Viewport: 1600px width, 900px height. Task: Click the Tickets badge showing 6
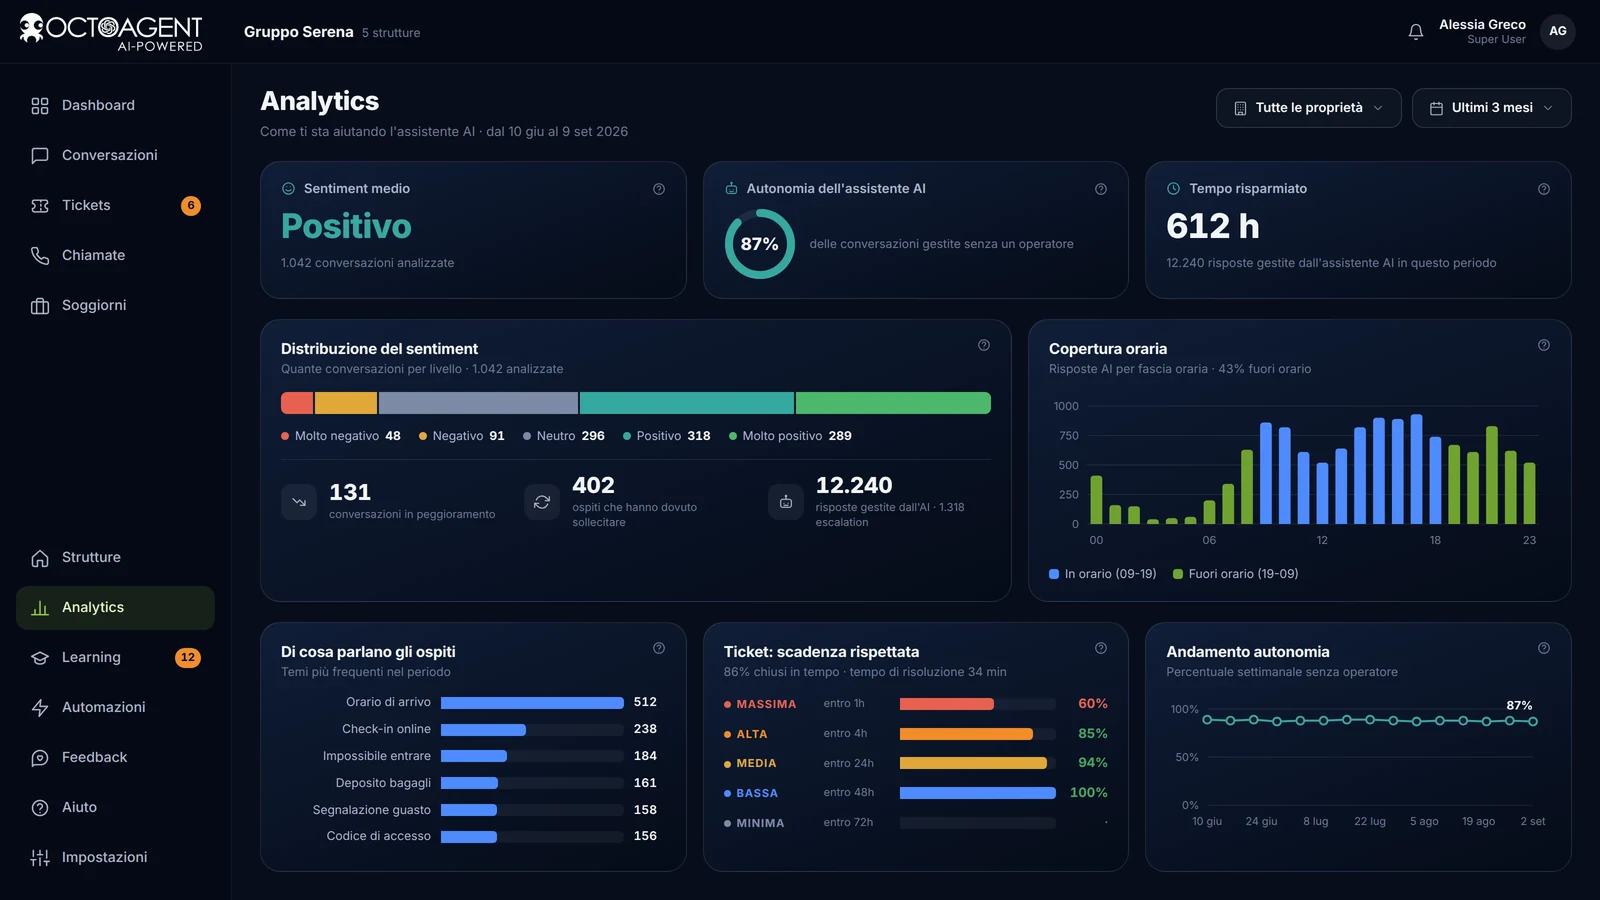tap(191, 206)
